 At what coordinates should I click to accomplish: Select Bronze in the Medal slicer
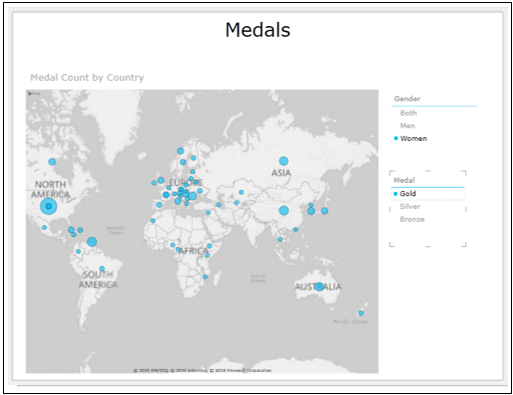click(x=412, y=219)
